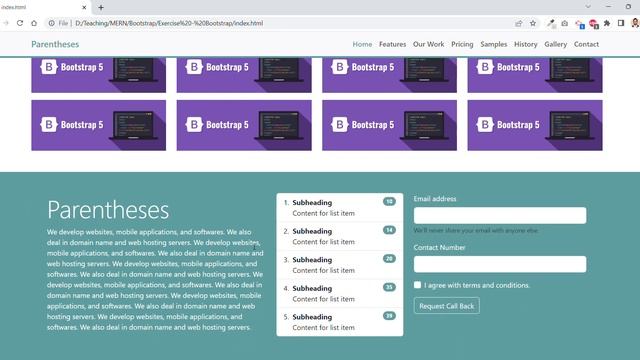Viewport: 640px width, 360px height.
Task: Check agree with terms and conditions
Action: [417, 285]
